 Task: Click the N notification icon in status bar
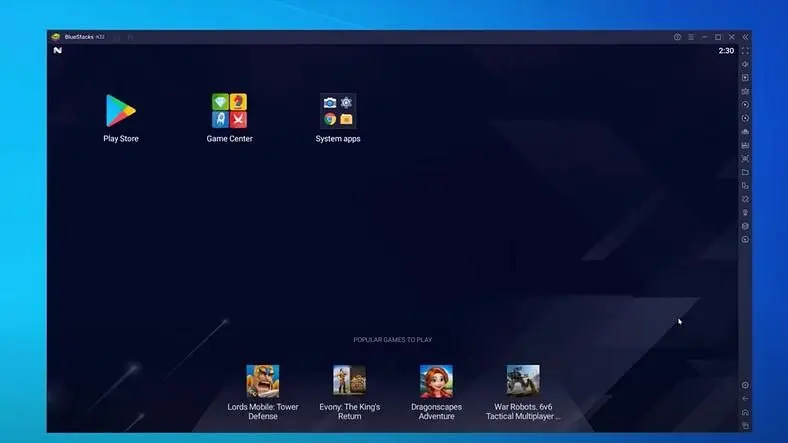58,51
